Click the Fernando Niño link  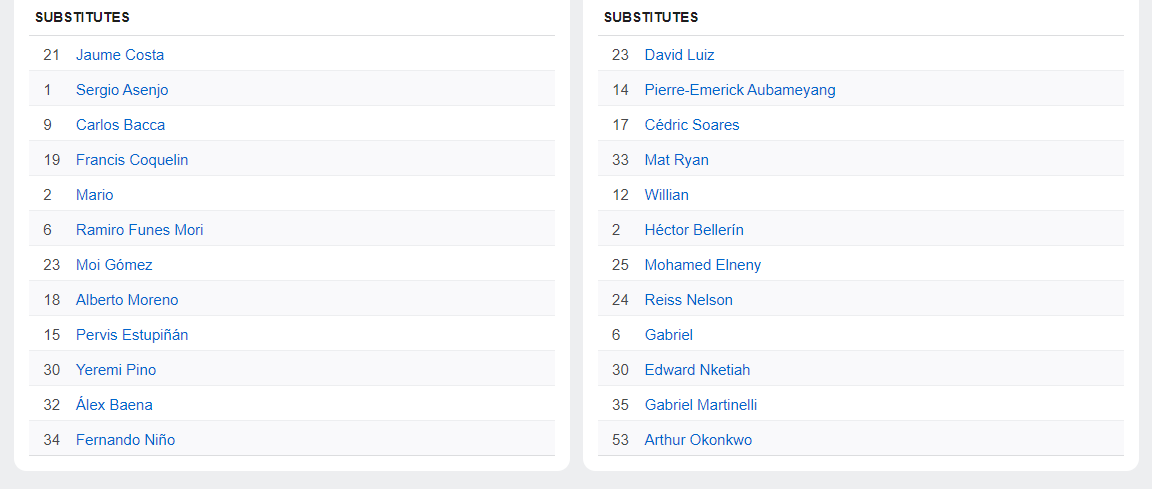[x=125, y=440]
